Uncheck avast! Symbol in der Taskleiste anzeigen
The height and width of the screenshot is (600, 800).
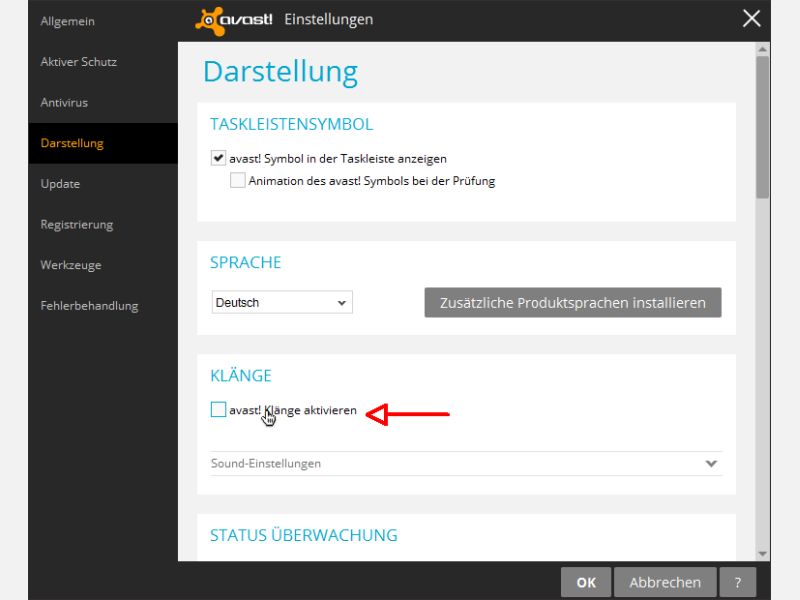pyautogui.click(x=218, y=158)
